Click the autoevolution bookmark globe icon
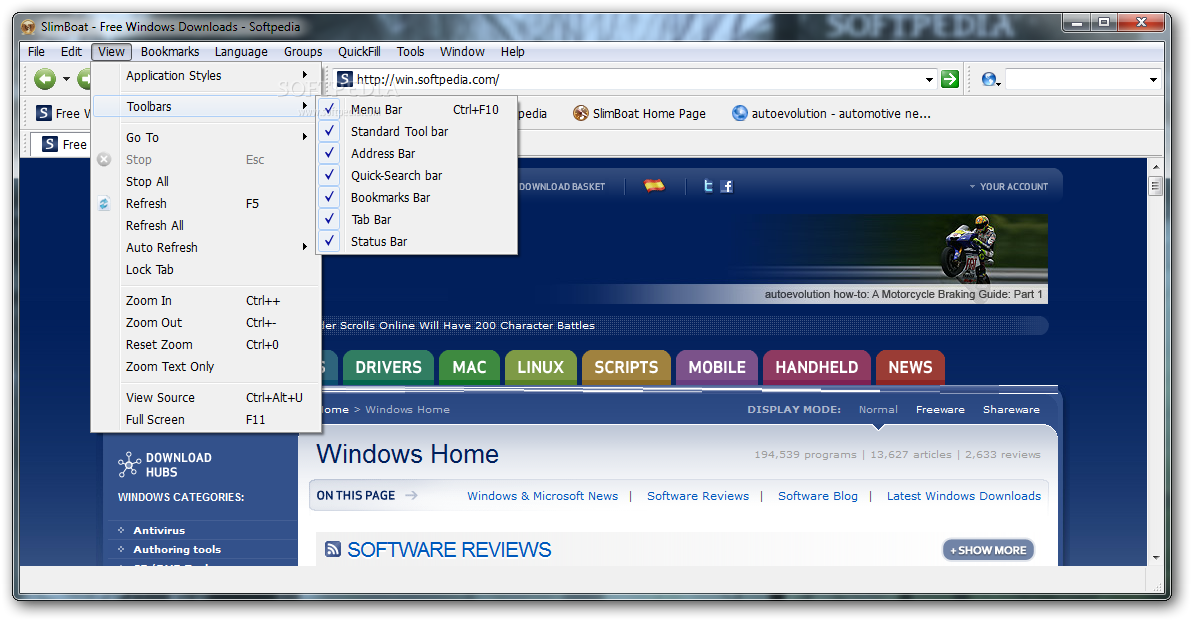The height and width of the screenshot is (621, 1192). tap(740, 113)
